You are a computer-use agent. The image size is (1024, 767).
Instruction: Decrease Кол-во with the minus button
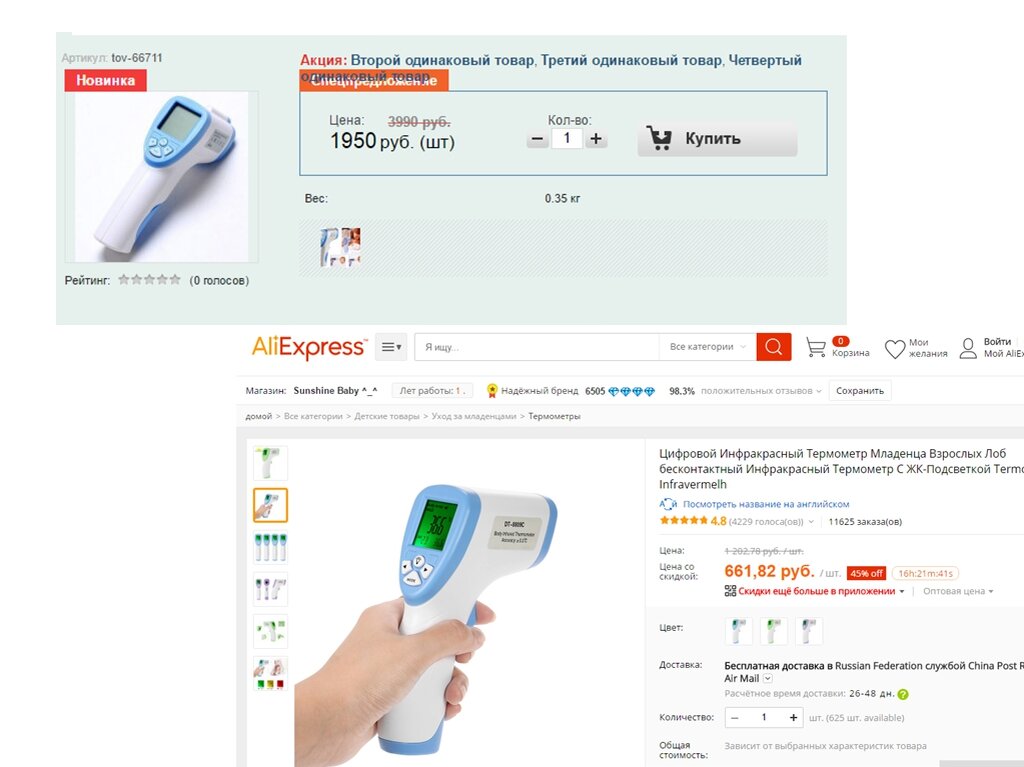537,139
